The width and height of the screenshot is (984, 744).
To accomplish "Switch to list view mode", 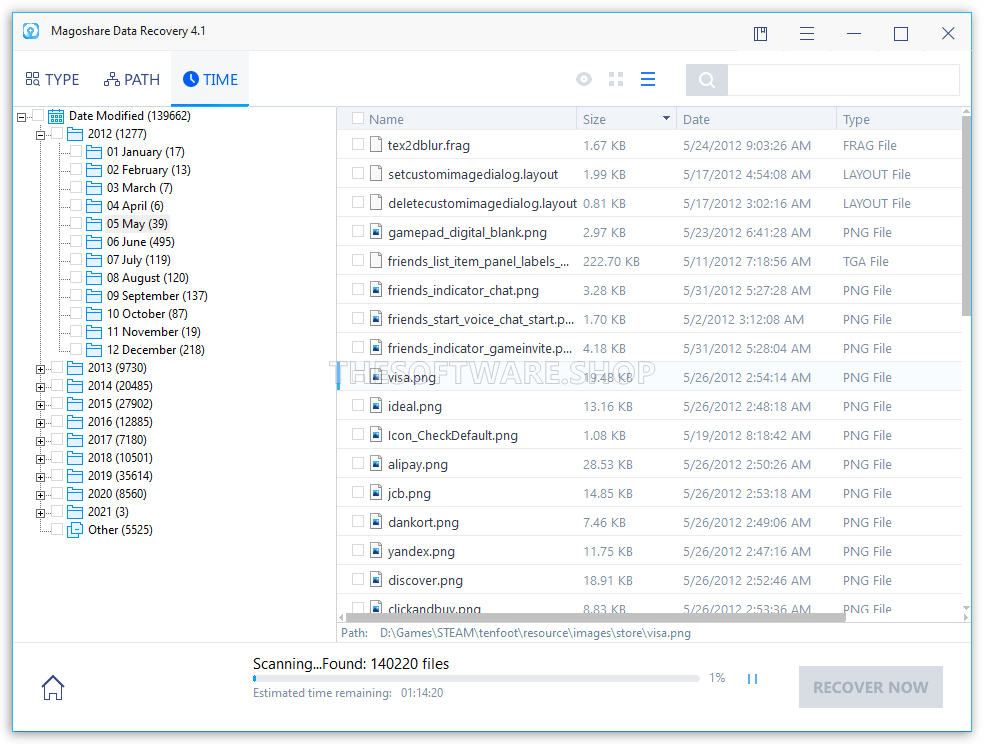I will pyautogui.click(x=648, y=79).
